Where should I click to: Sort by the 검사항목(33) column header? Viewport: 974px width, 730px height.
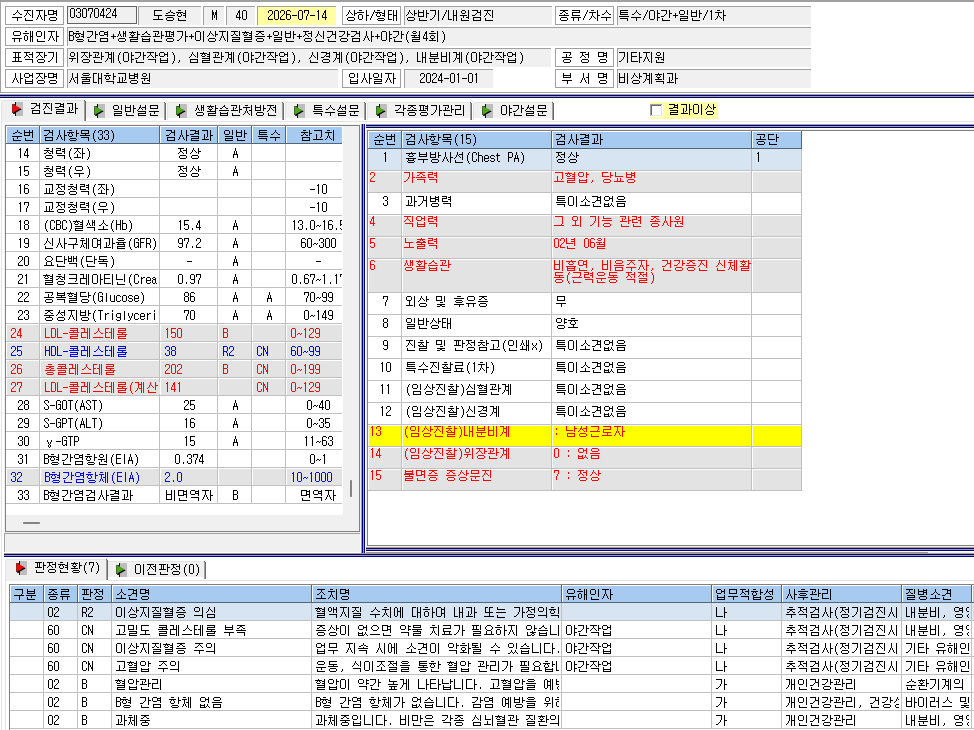tap(99, 135)
